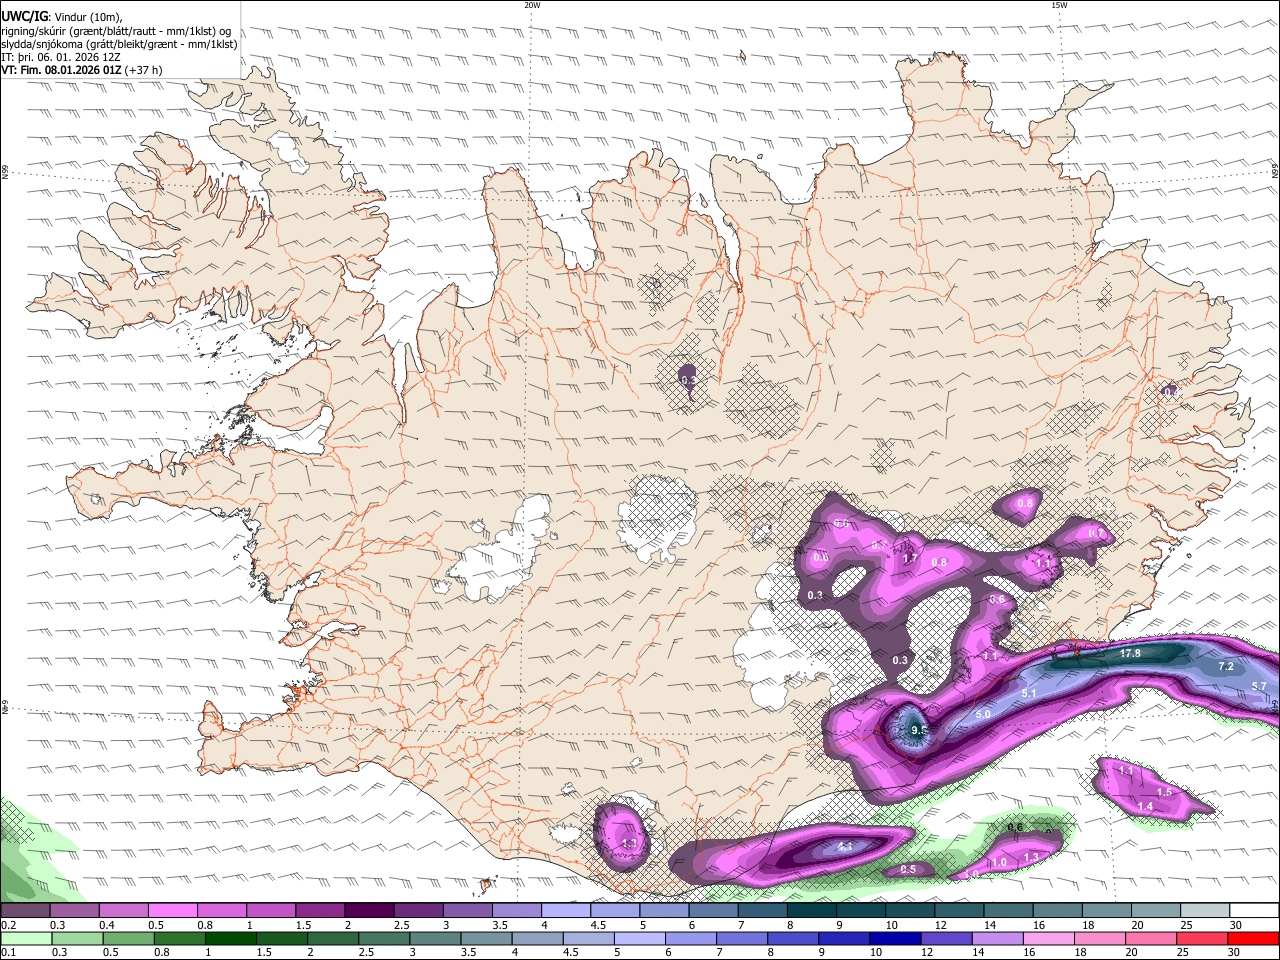This screenshot has height=960, width=1280.
Task: Click the 5.0 precipitation value label
Action: 983,715
